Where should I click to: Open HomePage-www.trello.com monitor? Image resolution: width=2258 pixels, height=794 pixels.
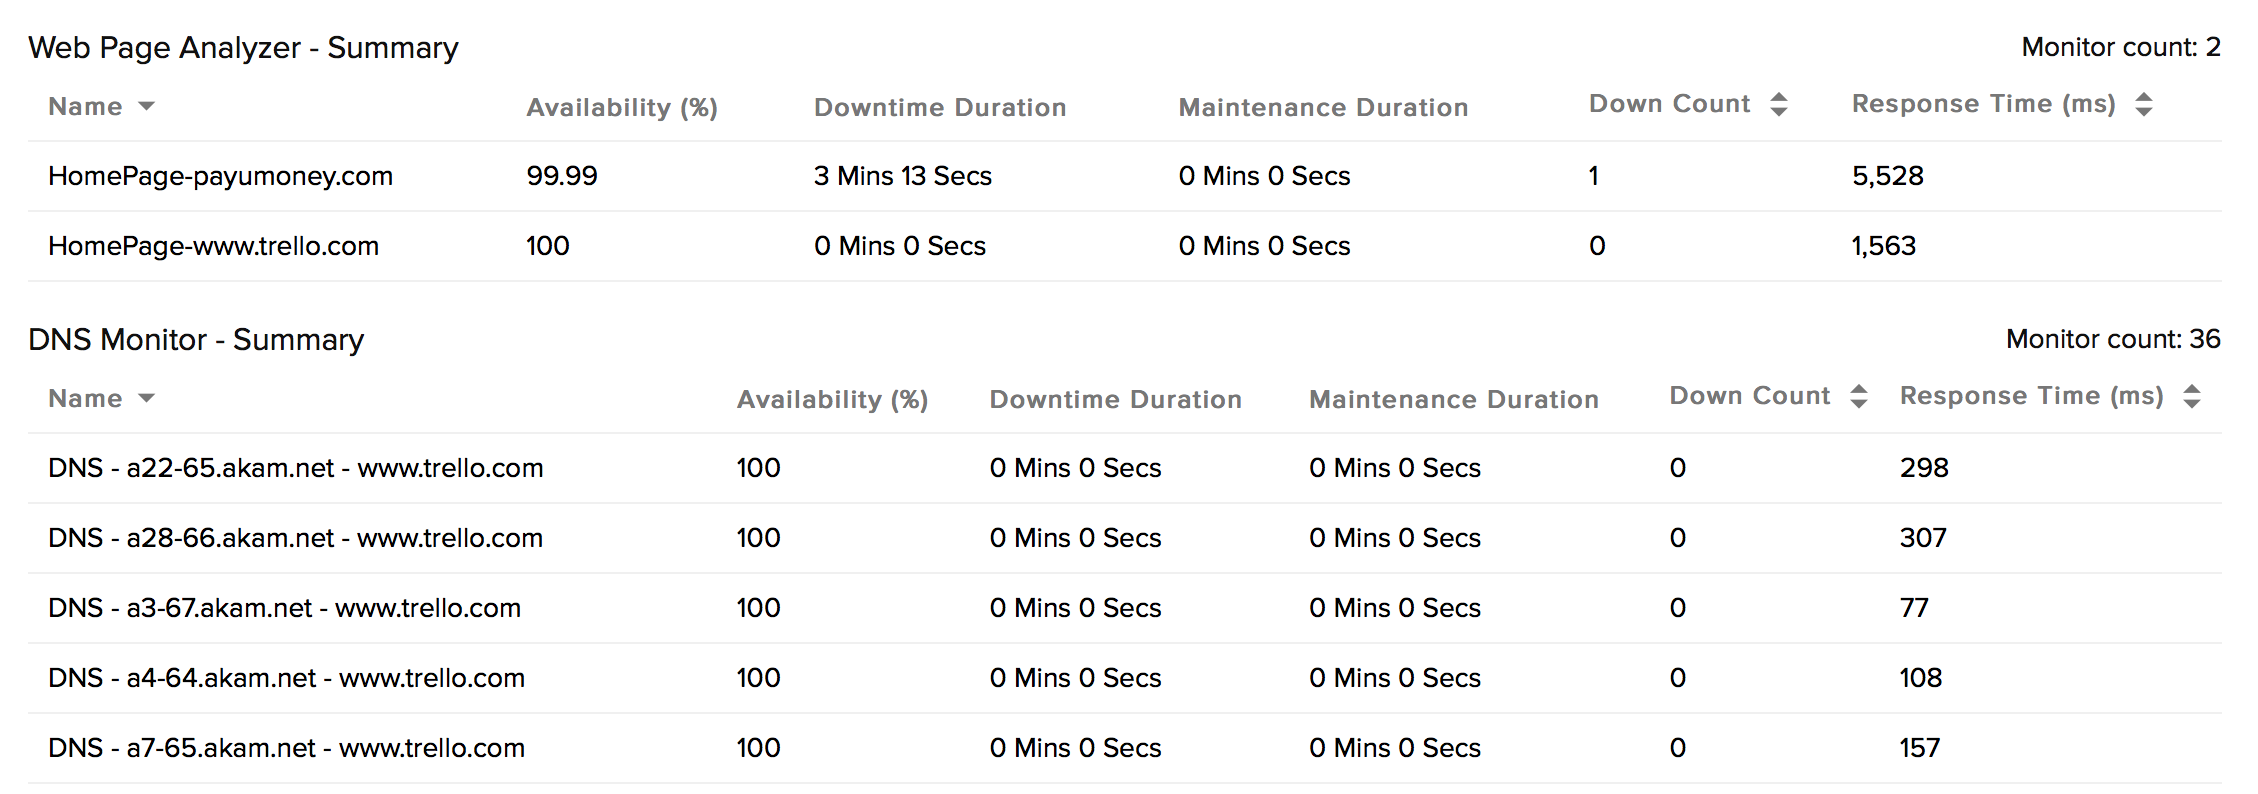(213, 246)
